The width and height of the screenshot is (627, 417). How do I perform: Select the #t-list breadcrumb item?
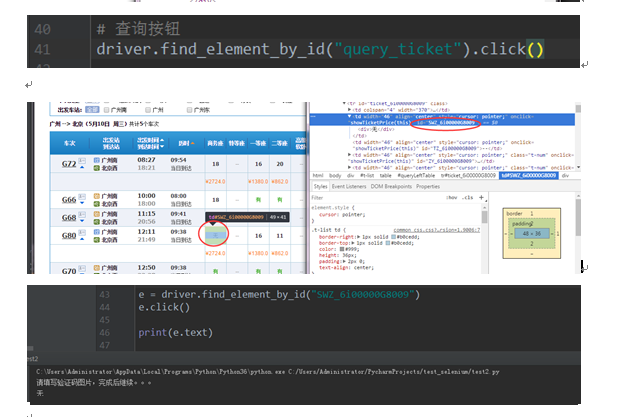[367, 176]
